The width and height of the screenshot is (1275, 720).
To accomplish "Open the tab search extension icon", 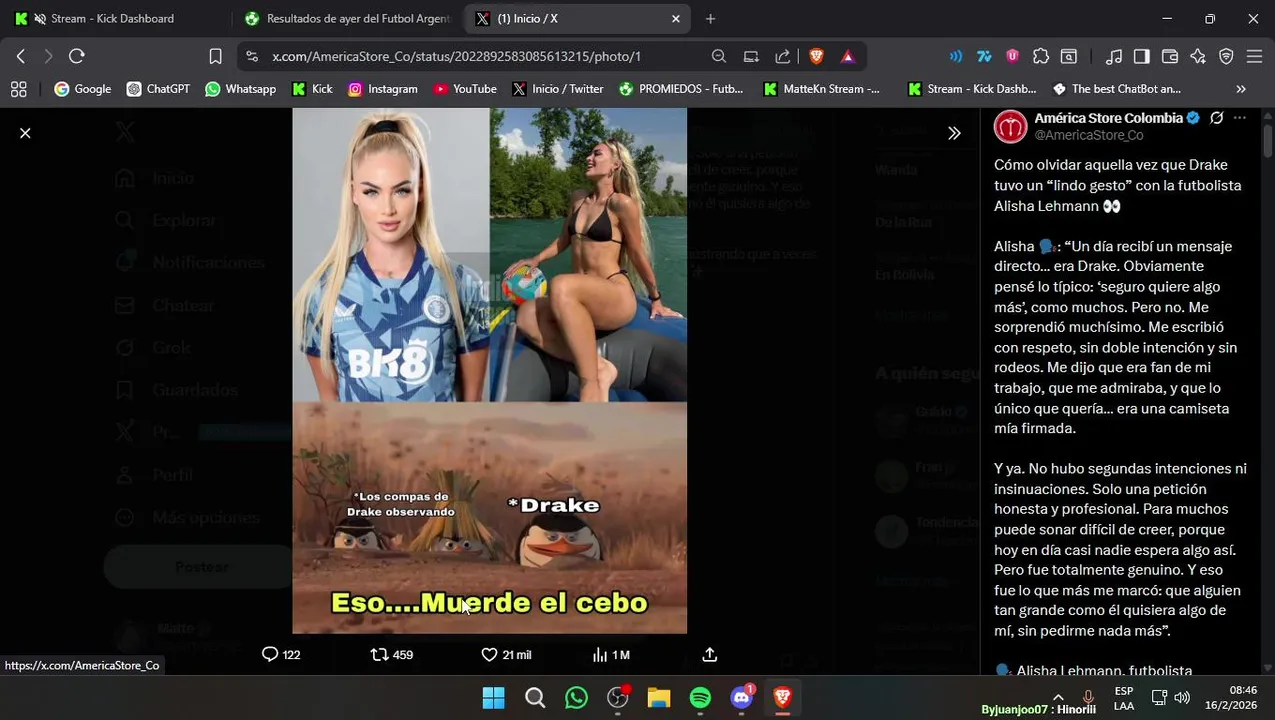I will point(1069,57).
